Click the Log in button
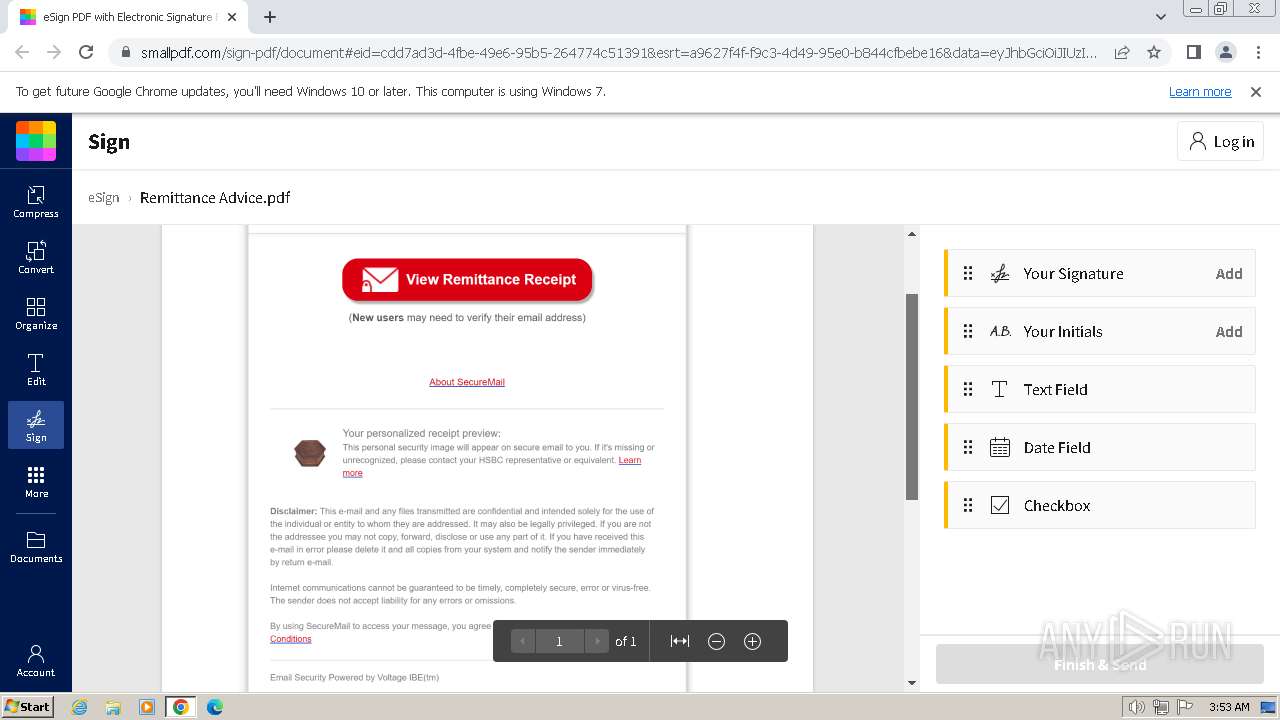1280x720 pixels. 1220,142
